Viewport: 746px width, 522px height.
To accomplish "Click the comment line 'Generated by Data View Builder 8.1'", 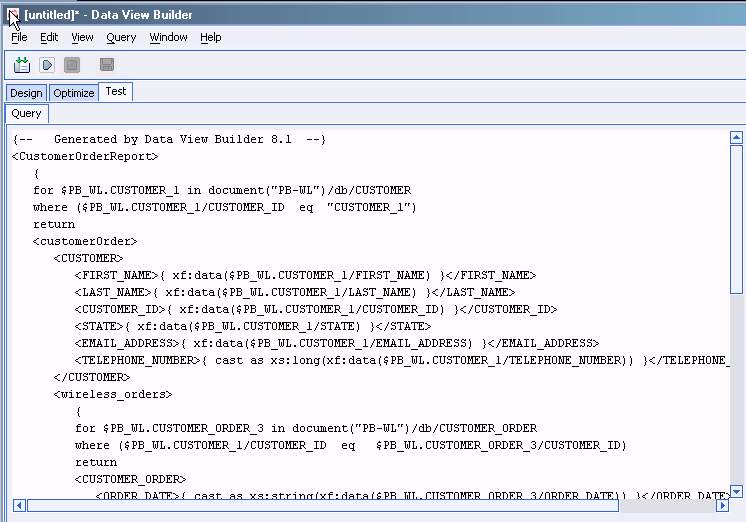I will click(169, 139).
